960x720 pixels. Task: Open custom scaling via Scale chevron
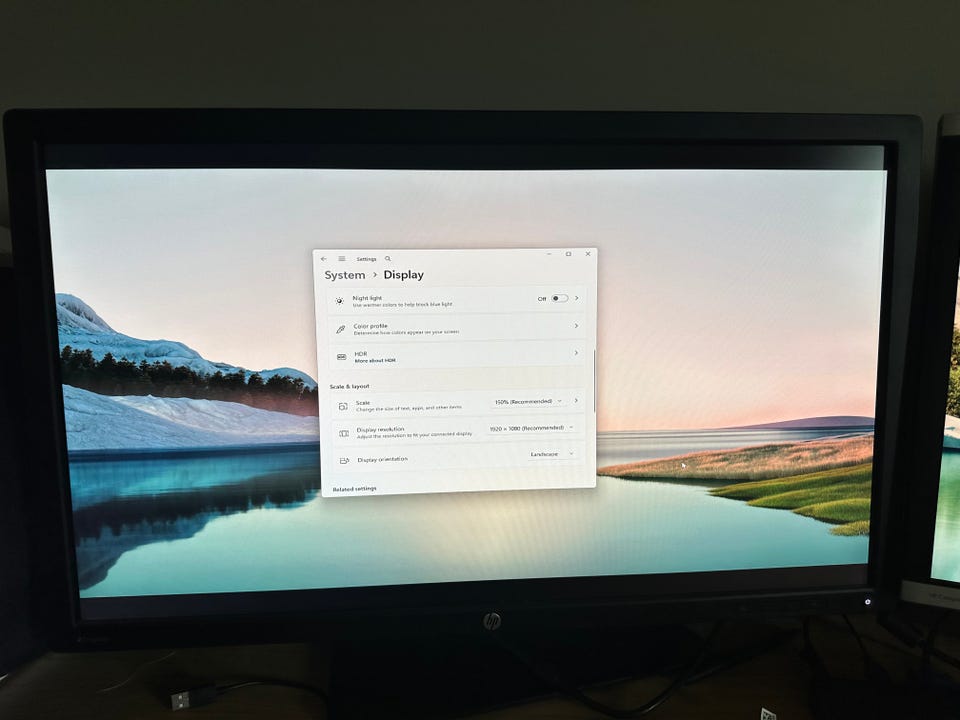click(576, 400)
